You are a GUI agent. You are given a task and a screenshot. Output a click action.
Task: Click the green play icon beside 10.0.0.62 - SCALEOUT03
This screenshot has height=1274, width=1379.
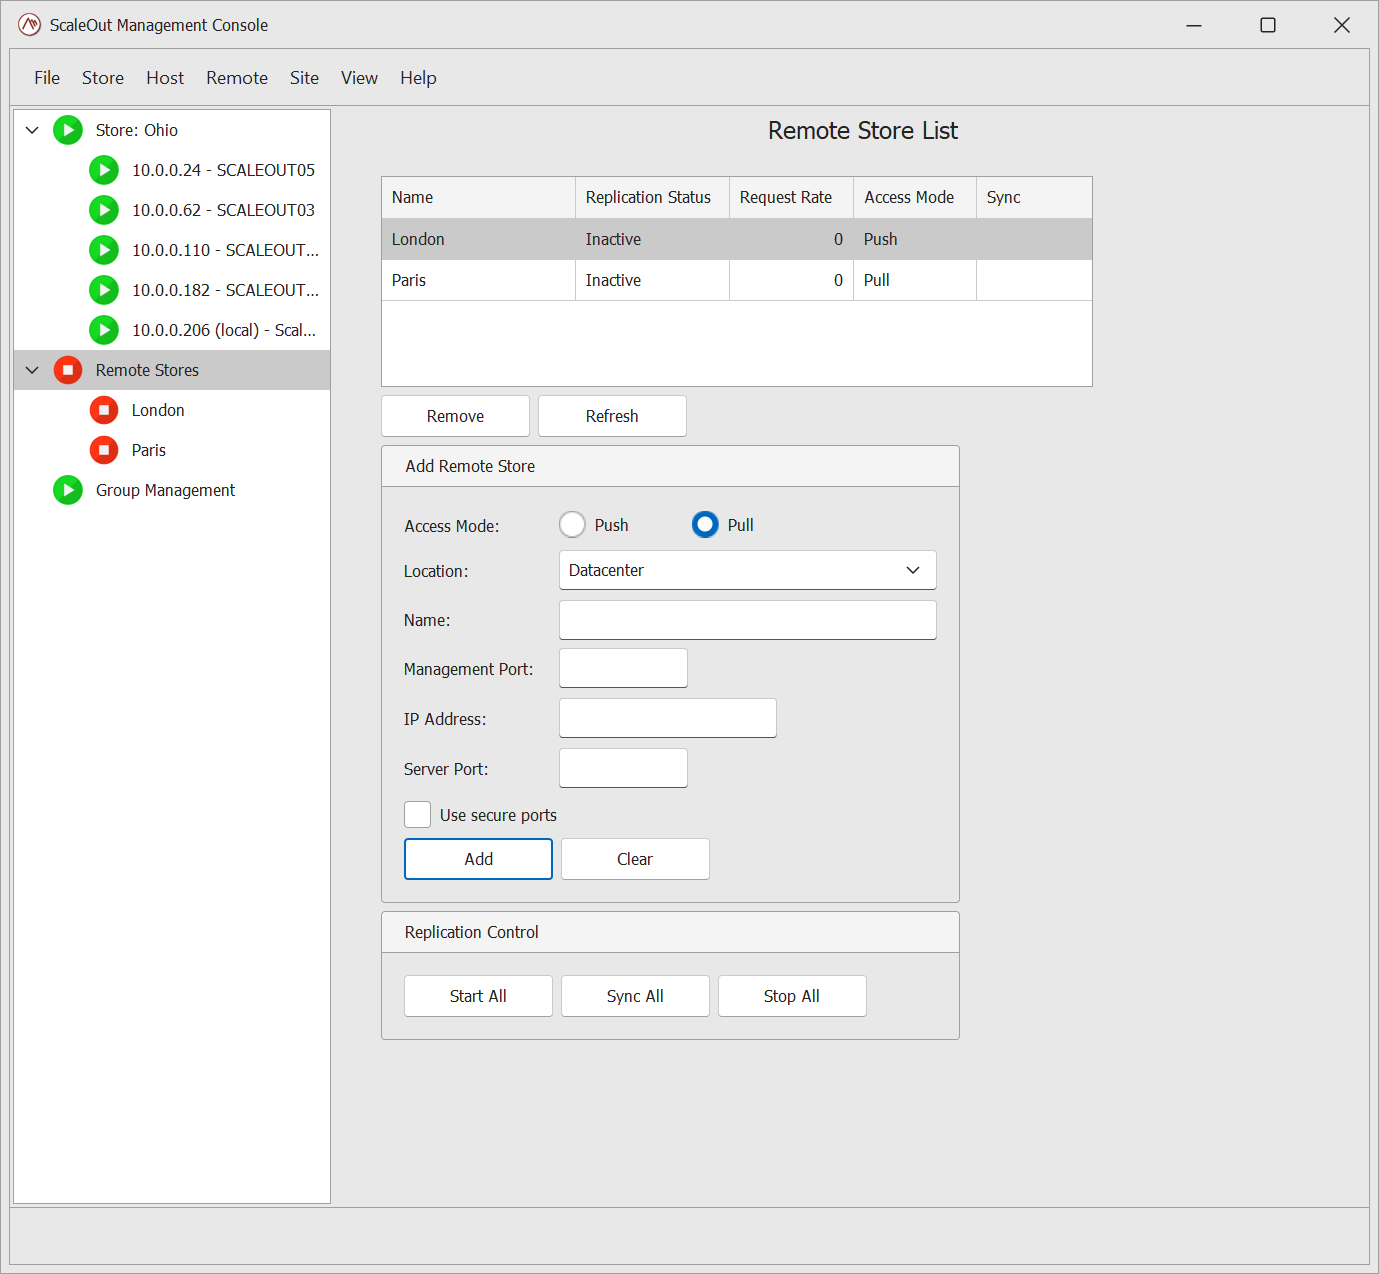104,210
